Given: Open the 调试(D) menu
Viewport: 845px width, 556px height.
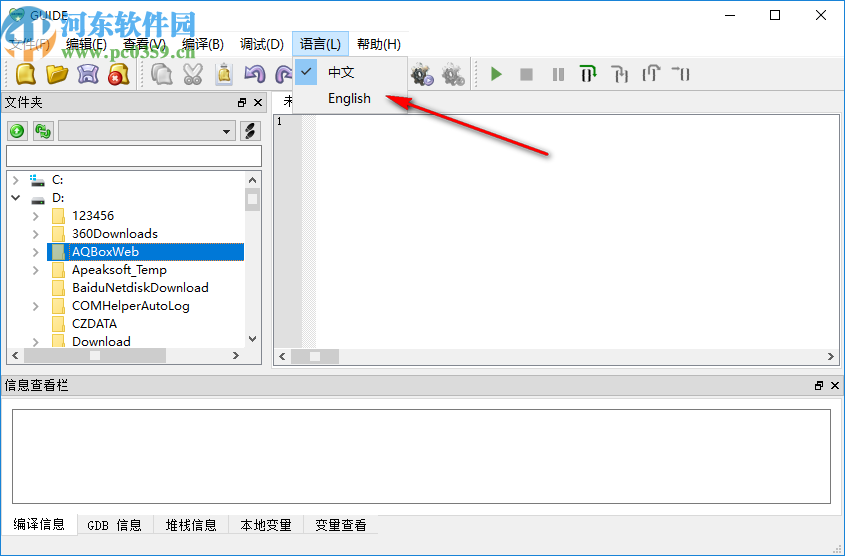Looking at the screenshot, I should click(262, 44).
